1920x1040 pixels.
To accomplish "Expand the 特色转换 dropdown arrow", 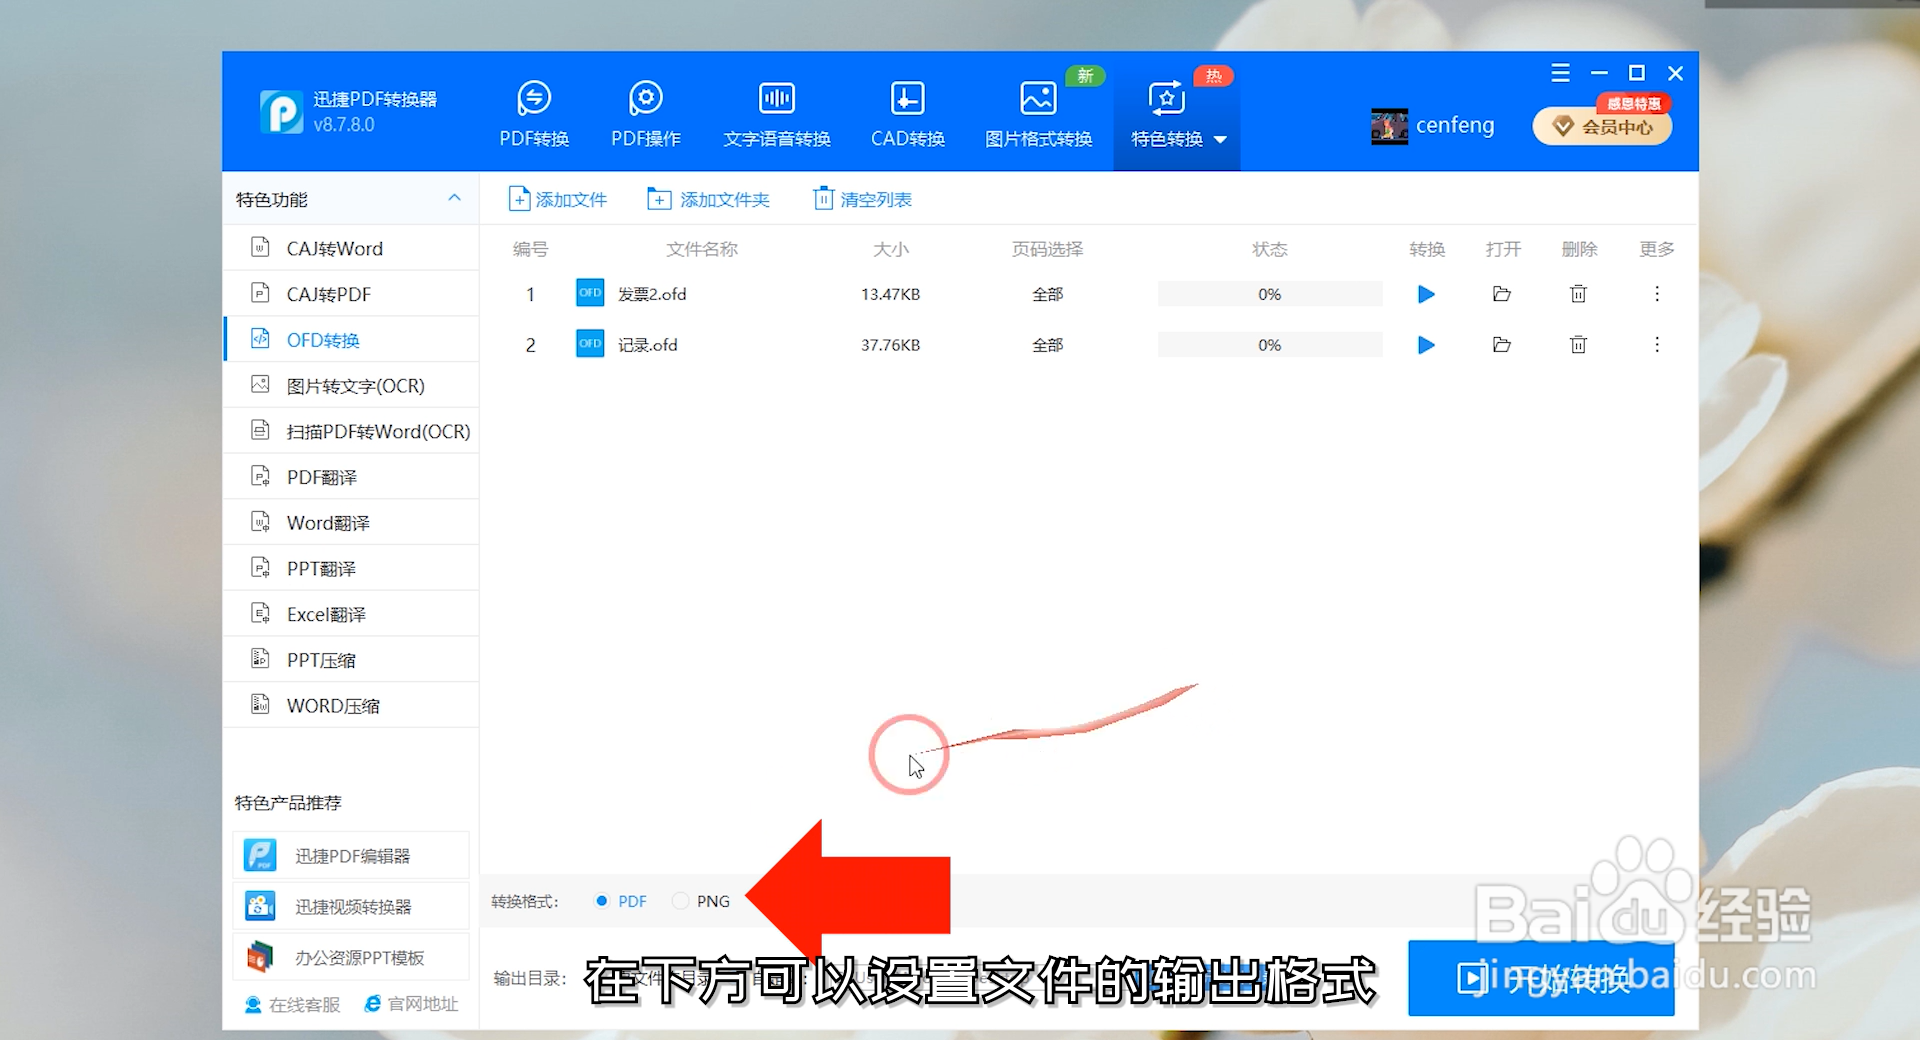I will coord(1220,140).
